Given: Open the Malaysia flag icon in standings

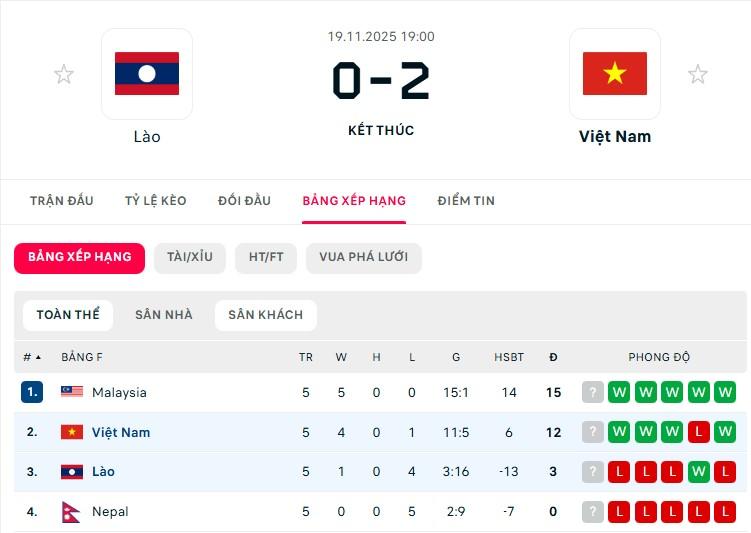Looking at the screenshot, I should pyautogui.click(x=72, y=392).
